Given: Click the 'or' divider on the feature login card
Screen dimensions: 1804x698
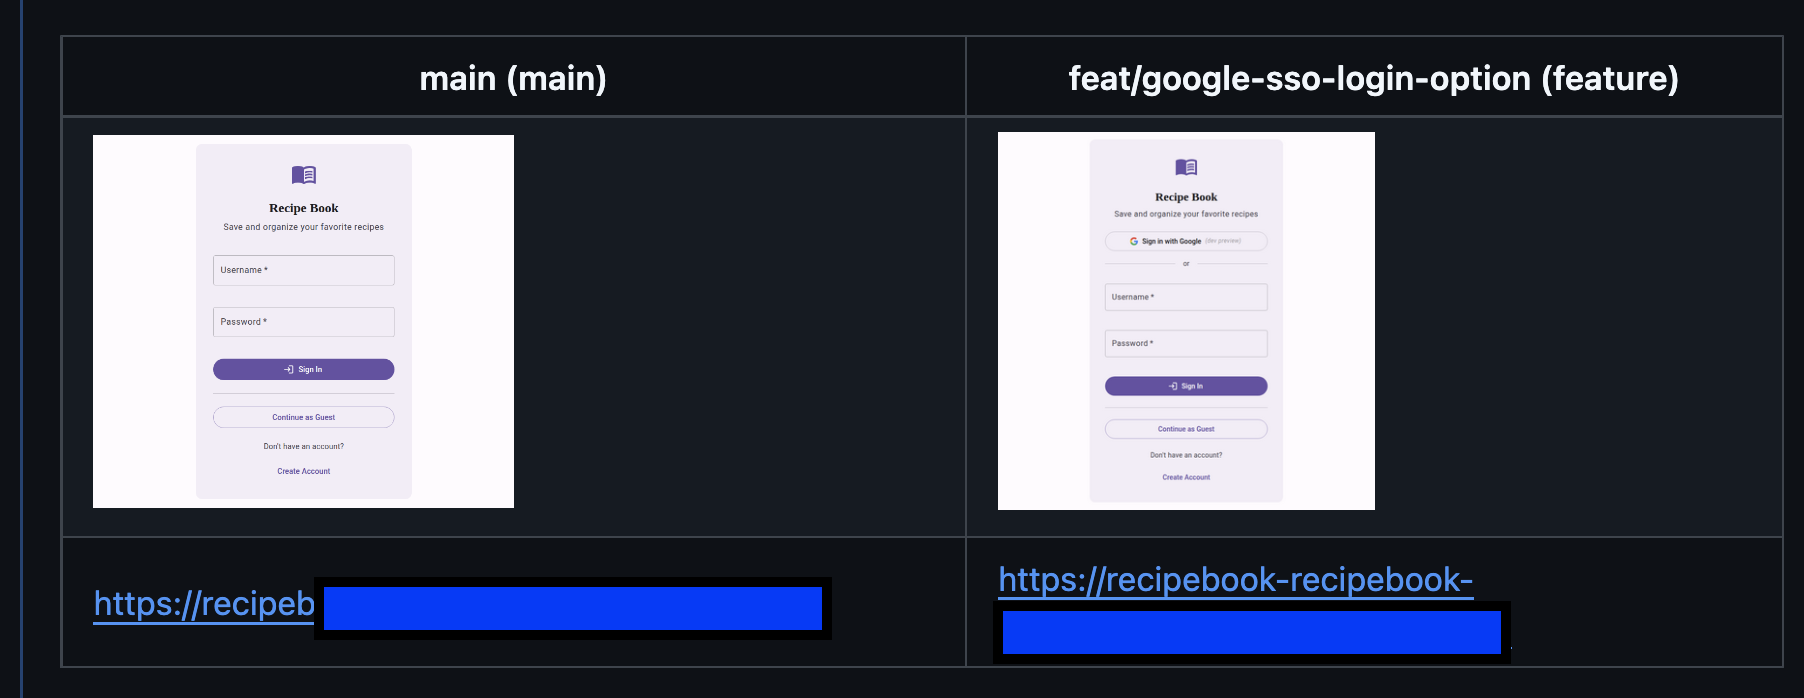Looking at the screenshot, I should 1185,263.
